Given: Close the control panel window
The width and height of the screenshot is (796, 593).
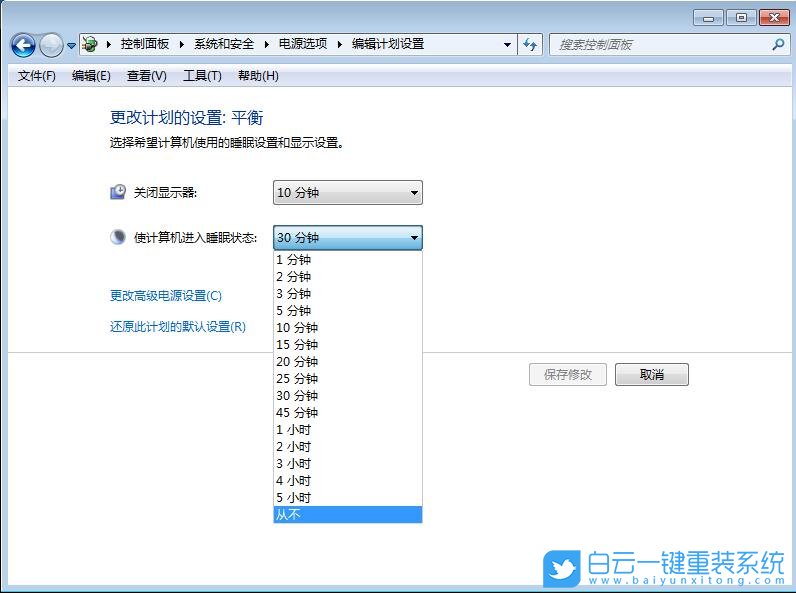Looking at the screenshot, I should tap(774, 18).
